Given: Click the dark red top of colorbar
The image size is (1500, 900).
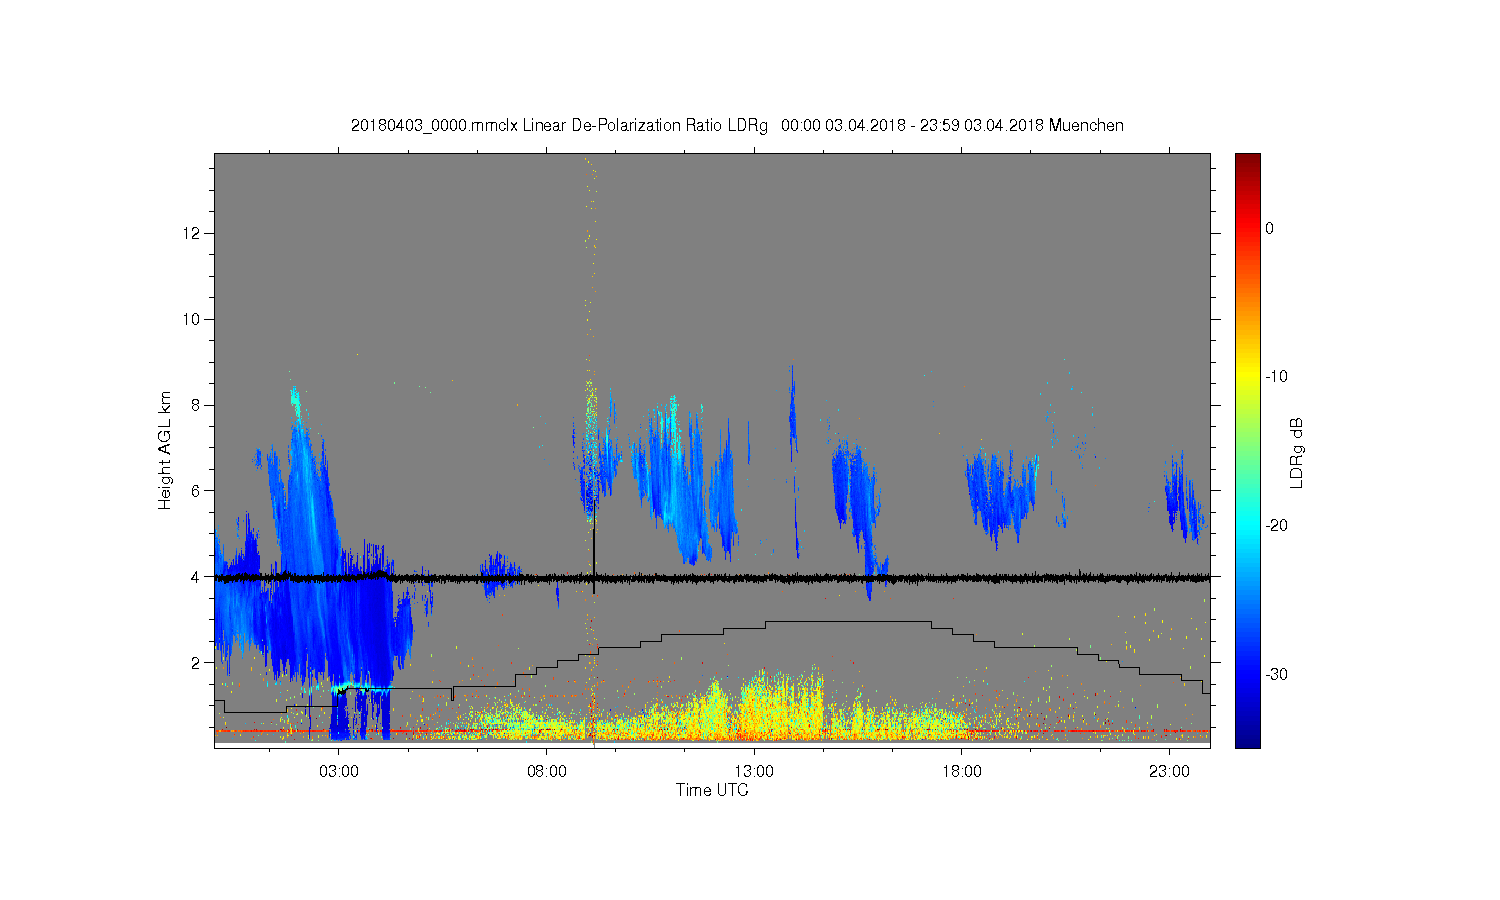Looking at the screenshot, I should [1248, 162].
